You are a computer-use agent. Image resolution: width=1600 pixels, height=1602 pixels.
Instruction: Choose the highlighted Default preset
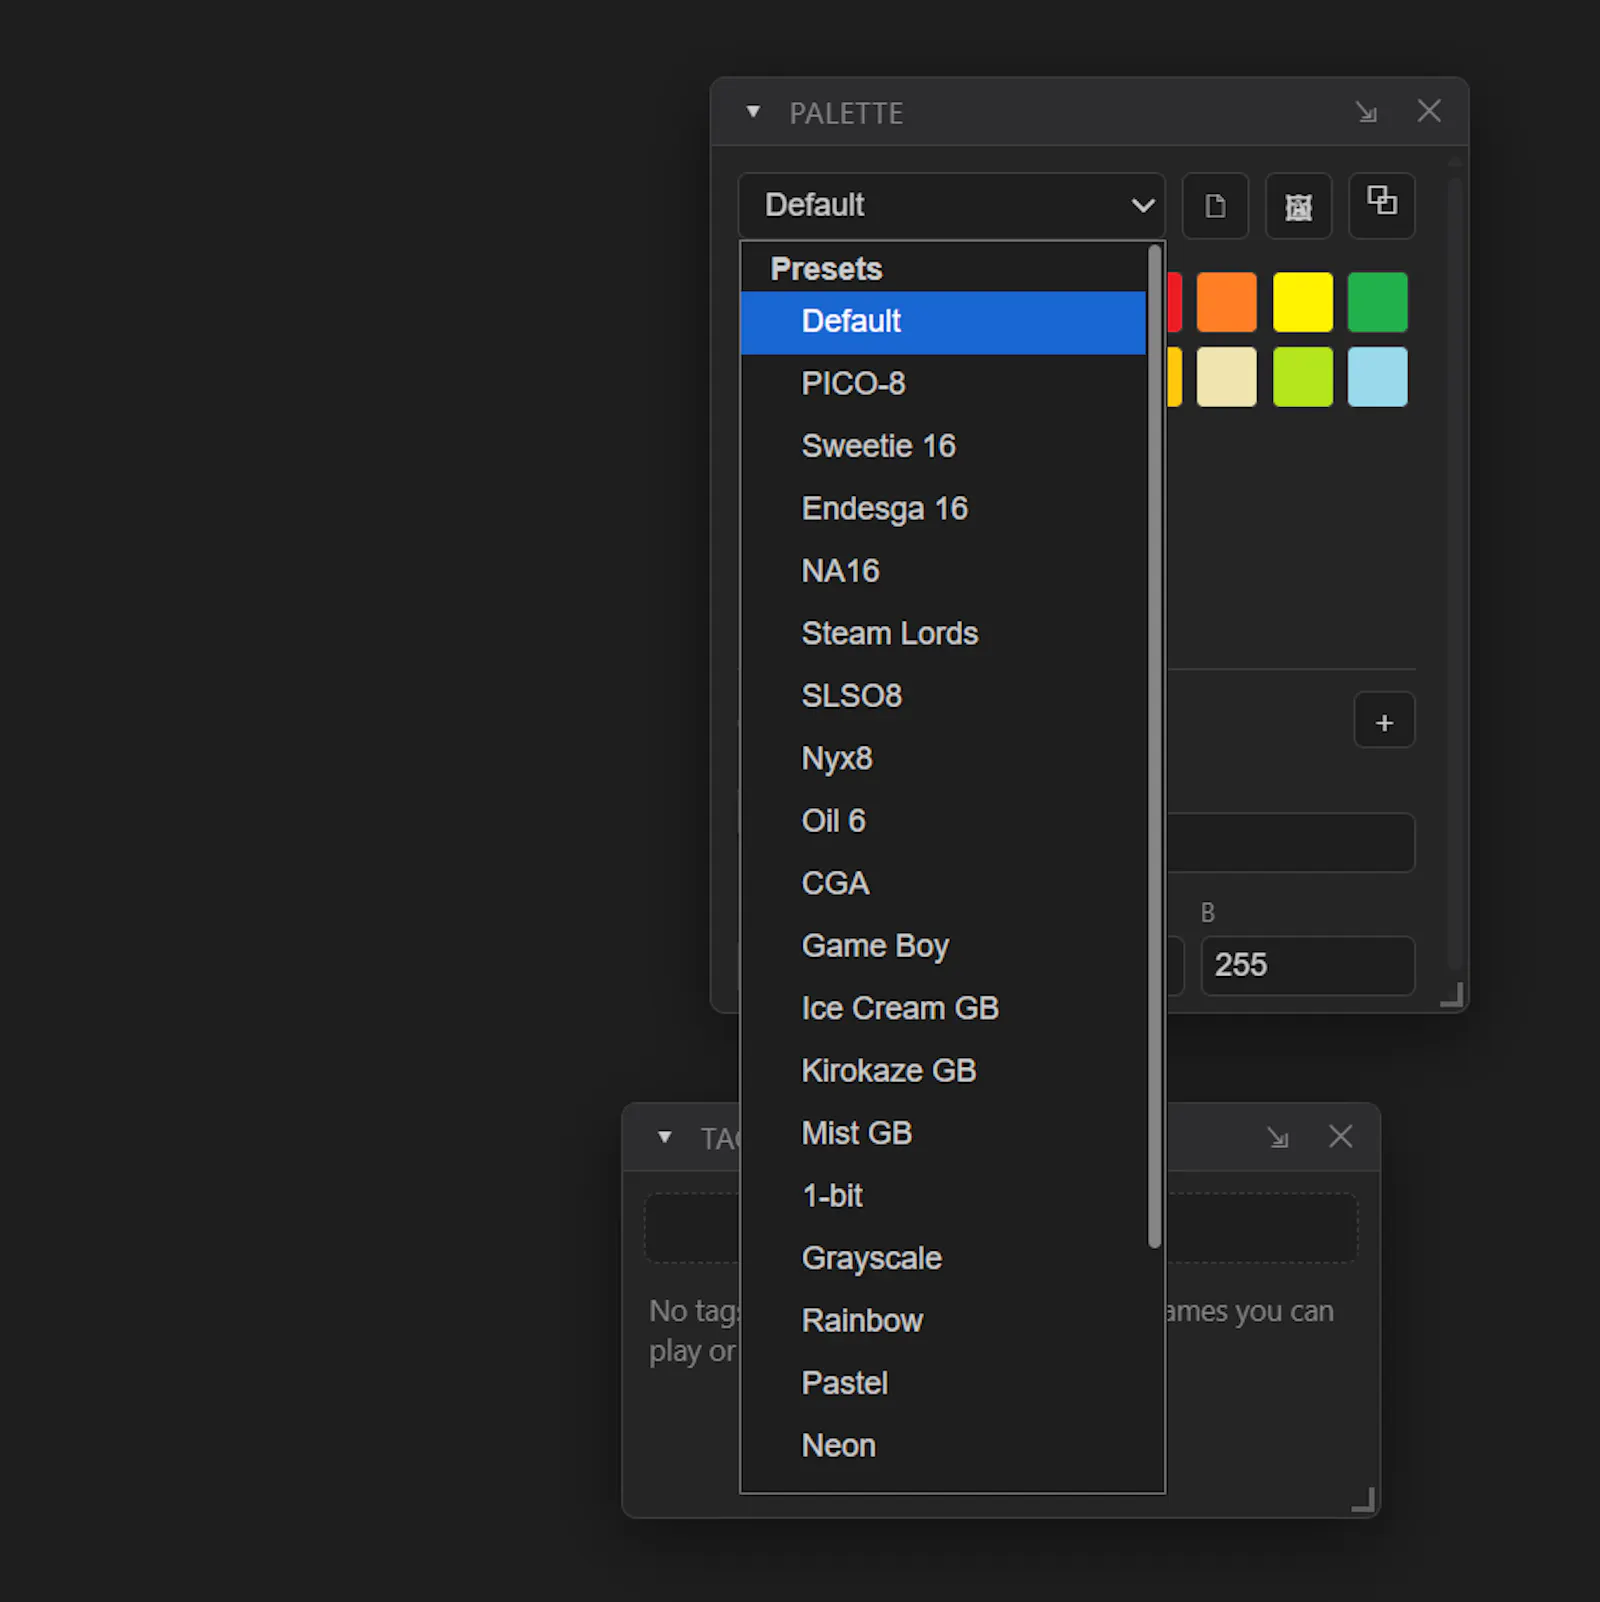pos(943,322)
